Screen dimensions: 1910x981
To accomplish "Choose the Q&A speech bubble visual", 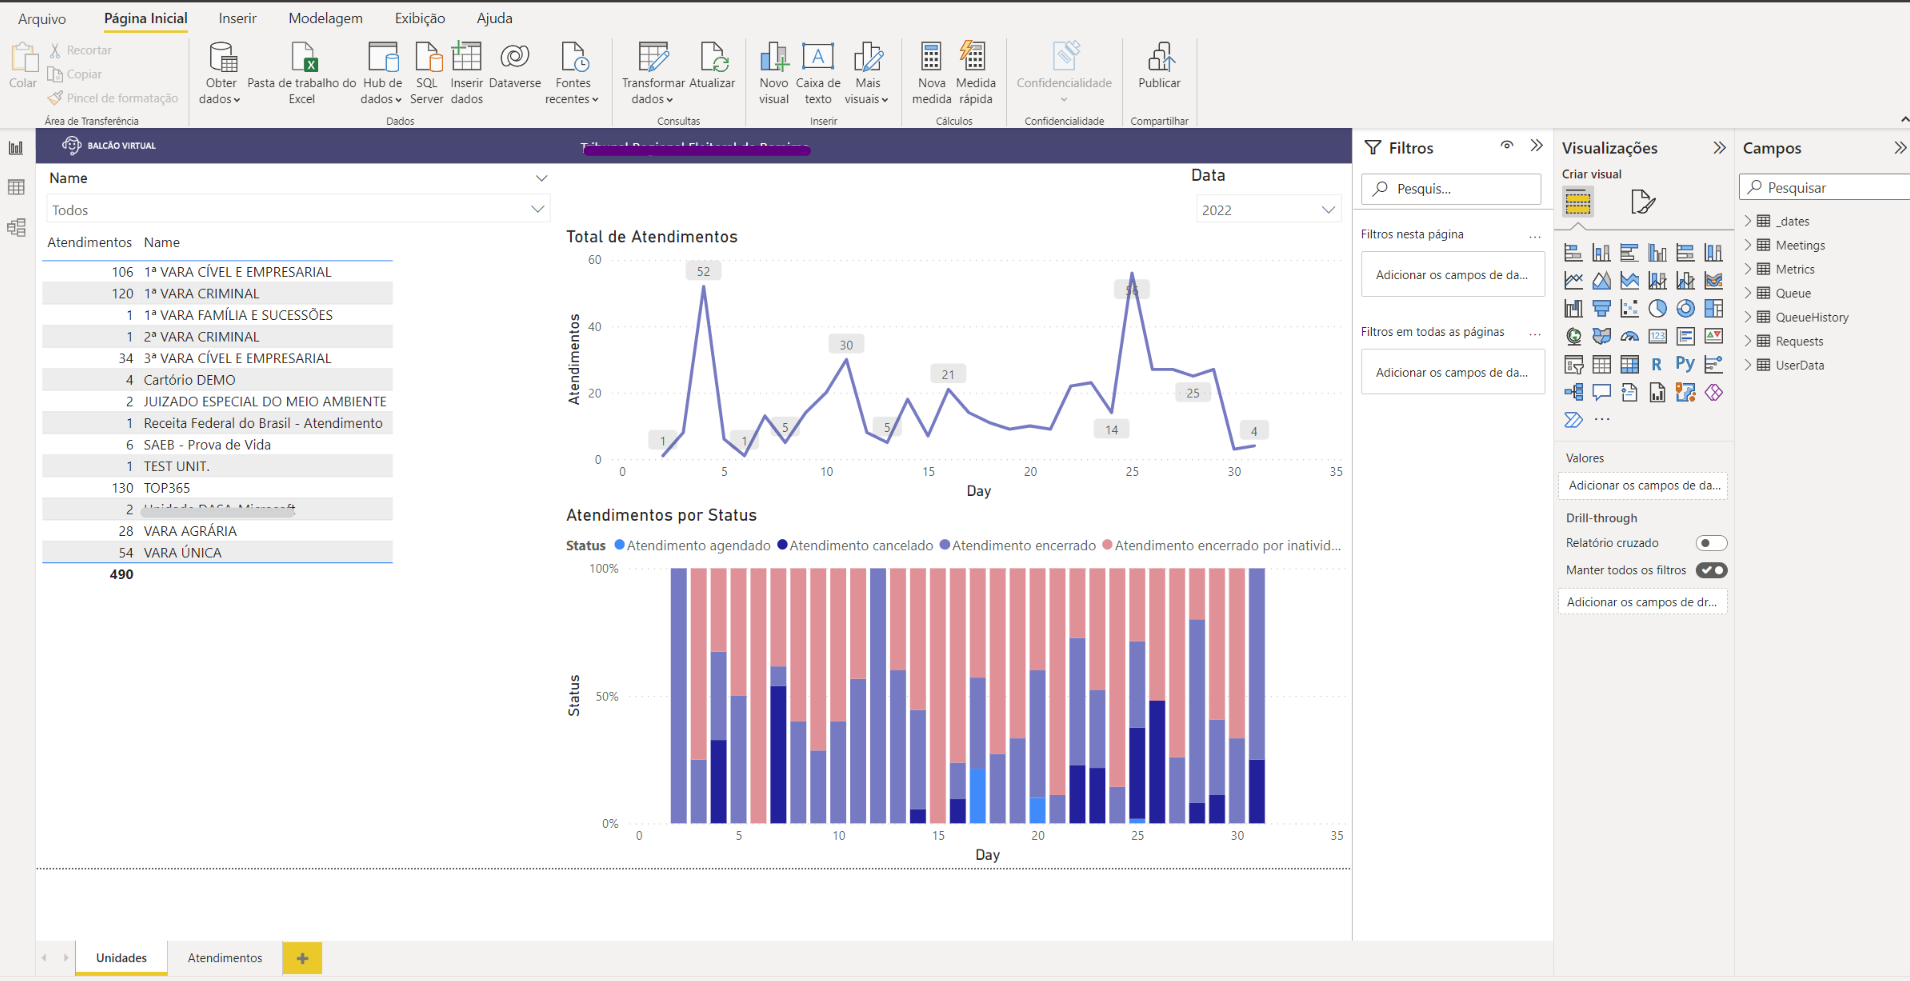I will [1601, 392].
